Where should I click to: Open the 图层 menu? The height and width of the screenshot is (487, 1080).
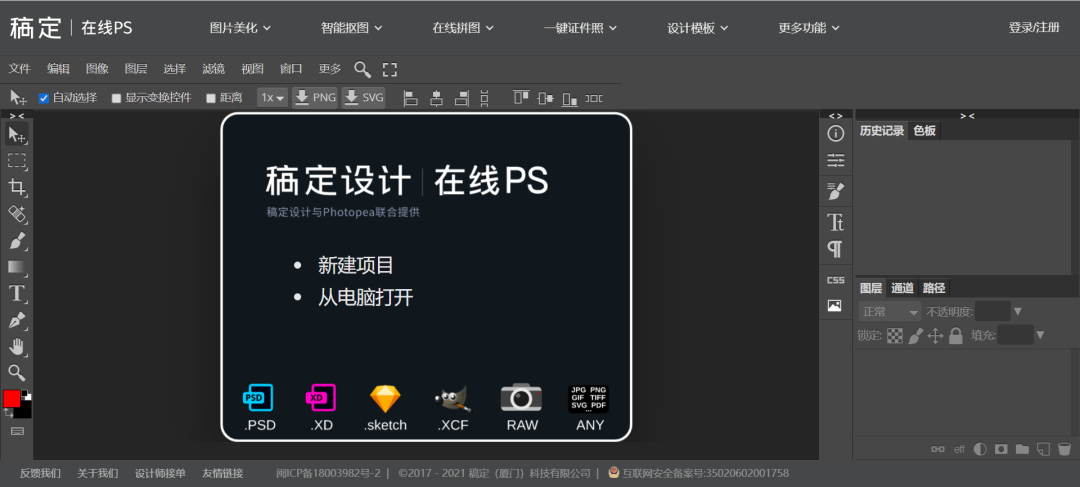(136, 69)
